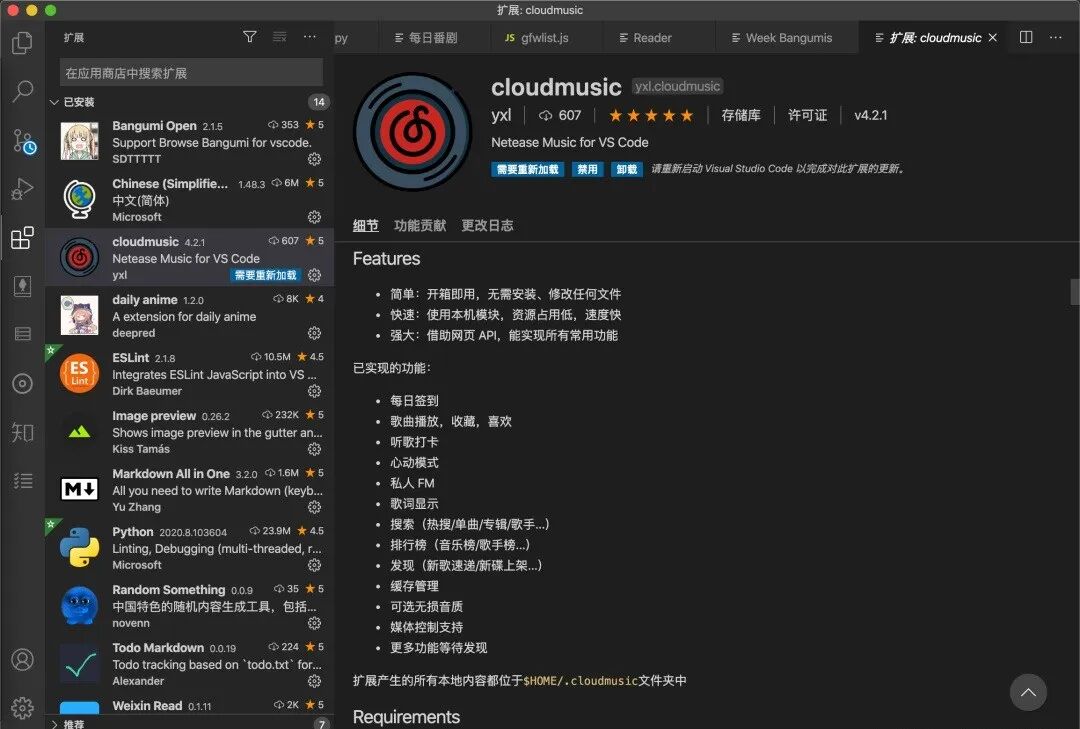1080x729 pixels.
Task: Select the daily anime extension in list
Action: [189, 316]
